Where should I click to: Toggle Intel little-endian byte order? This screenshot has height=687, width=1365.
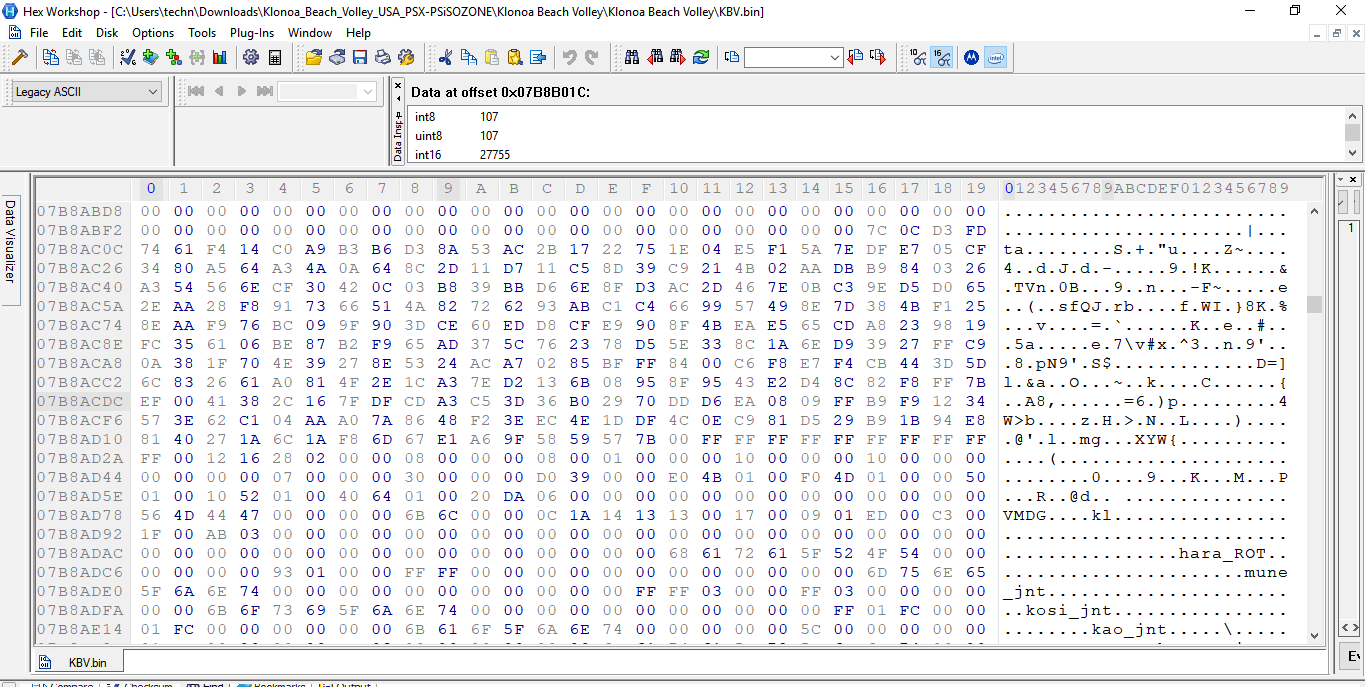pos(995,57)
